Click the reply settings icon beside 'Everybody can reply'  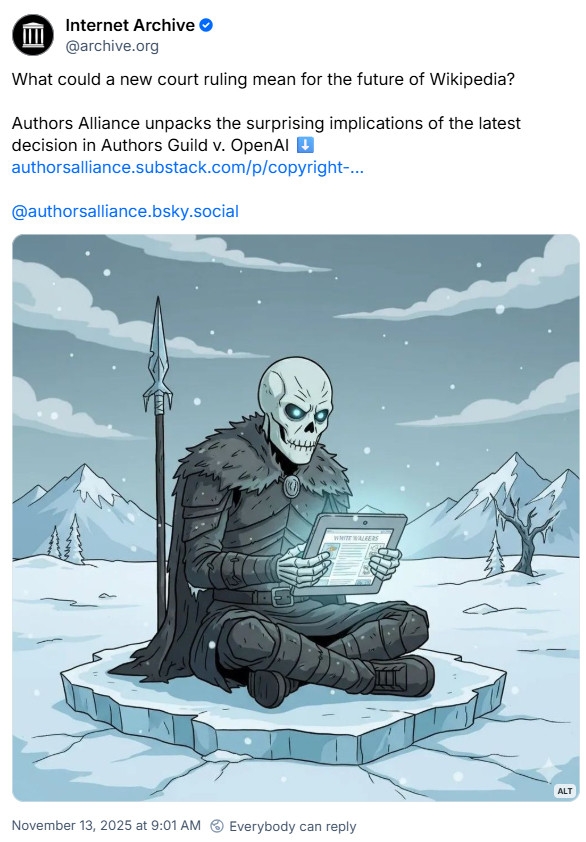point(216,826)
